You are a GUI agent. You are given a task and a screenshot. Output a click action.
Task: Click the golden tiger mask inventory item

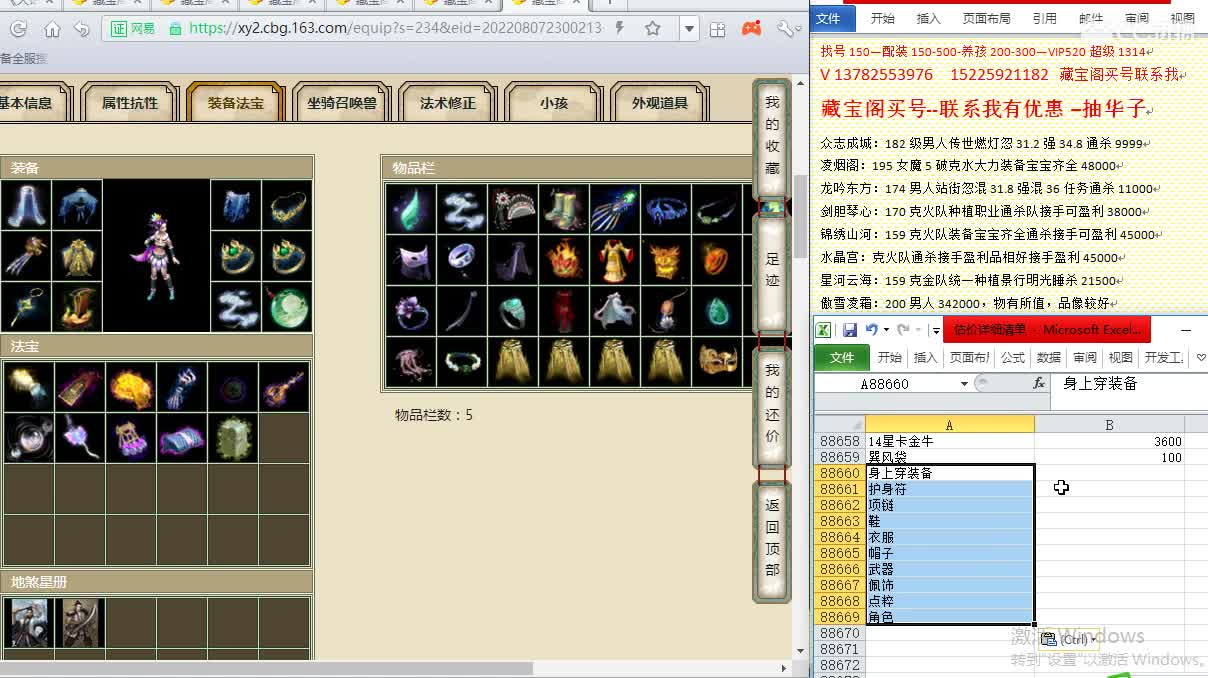click(666, 261)
